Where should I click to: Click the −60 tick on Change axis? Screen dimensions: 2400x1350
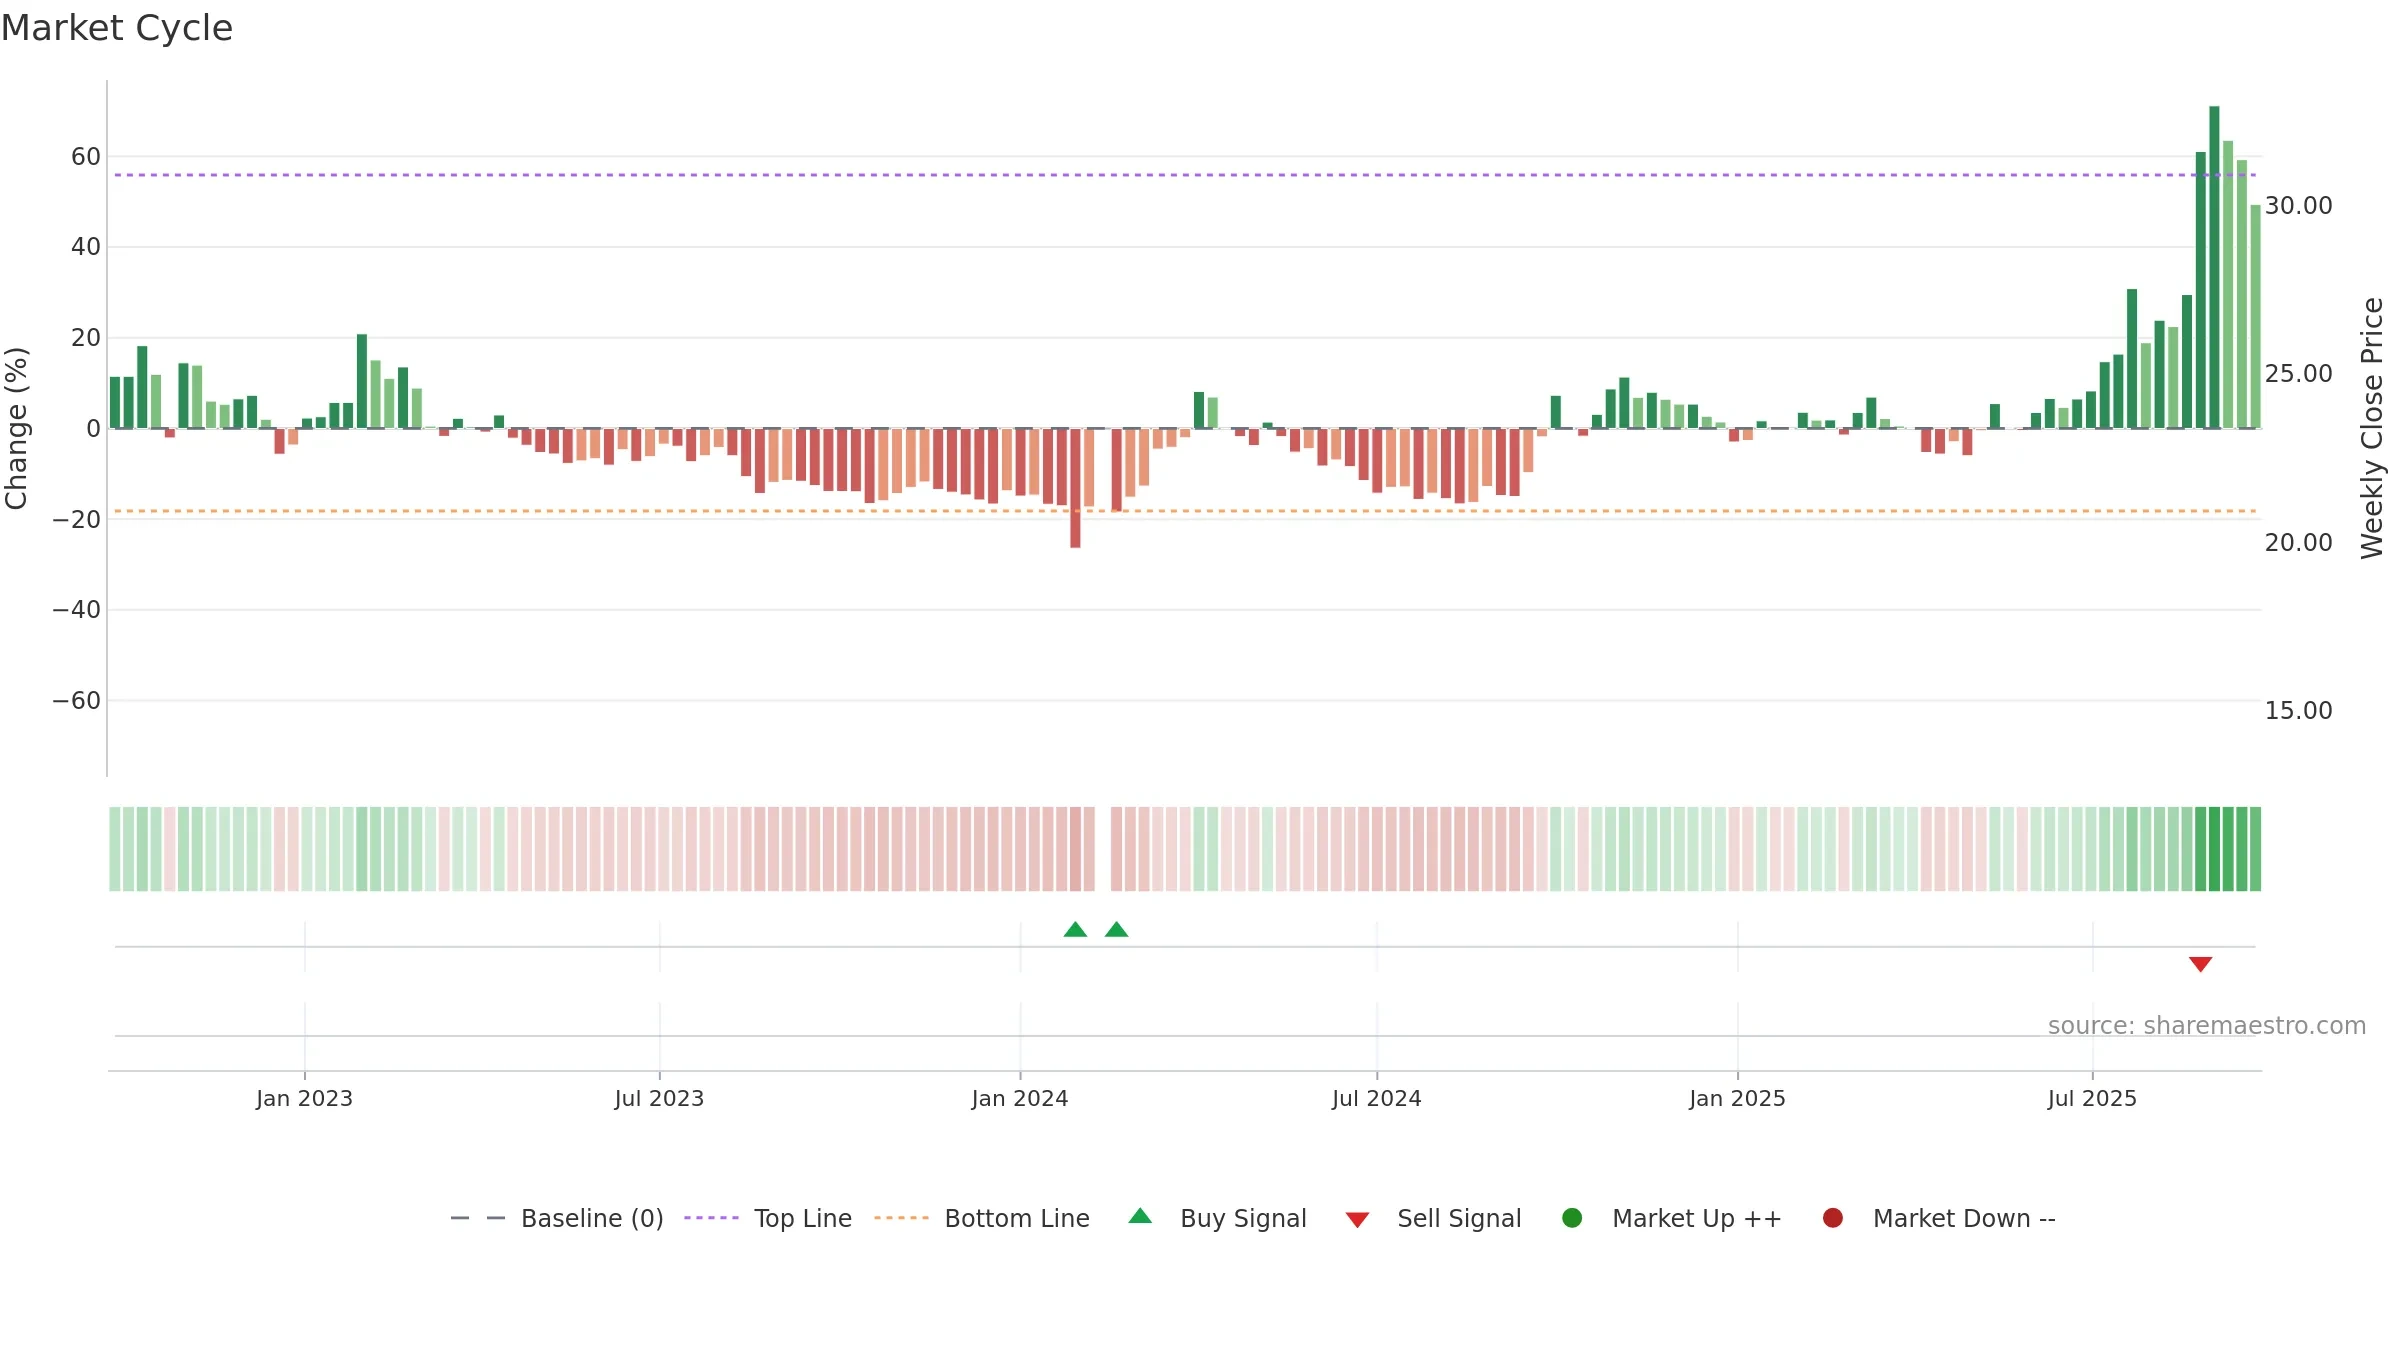(77, 700)
